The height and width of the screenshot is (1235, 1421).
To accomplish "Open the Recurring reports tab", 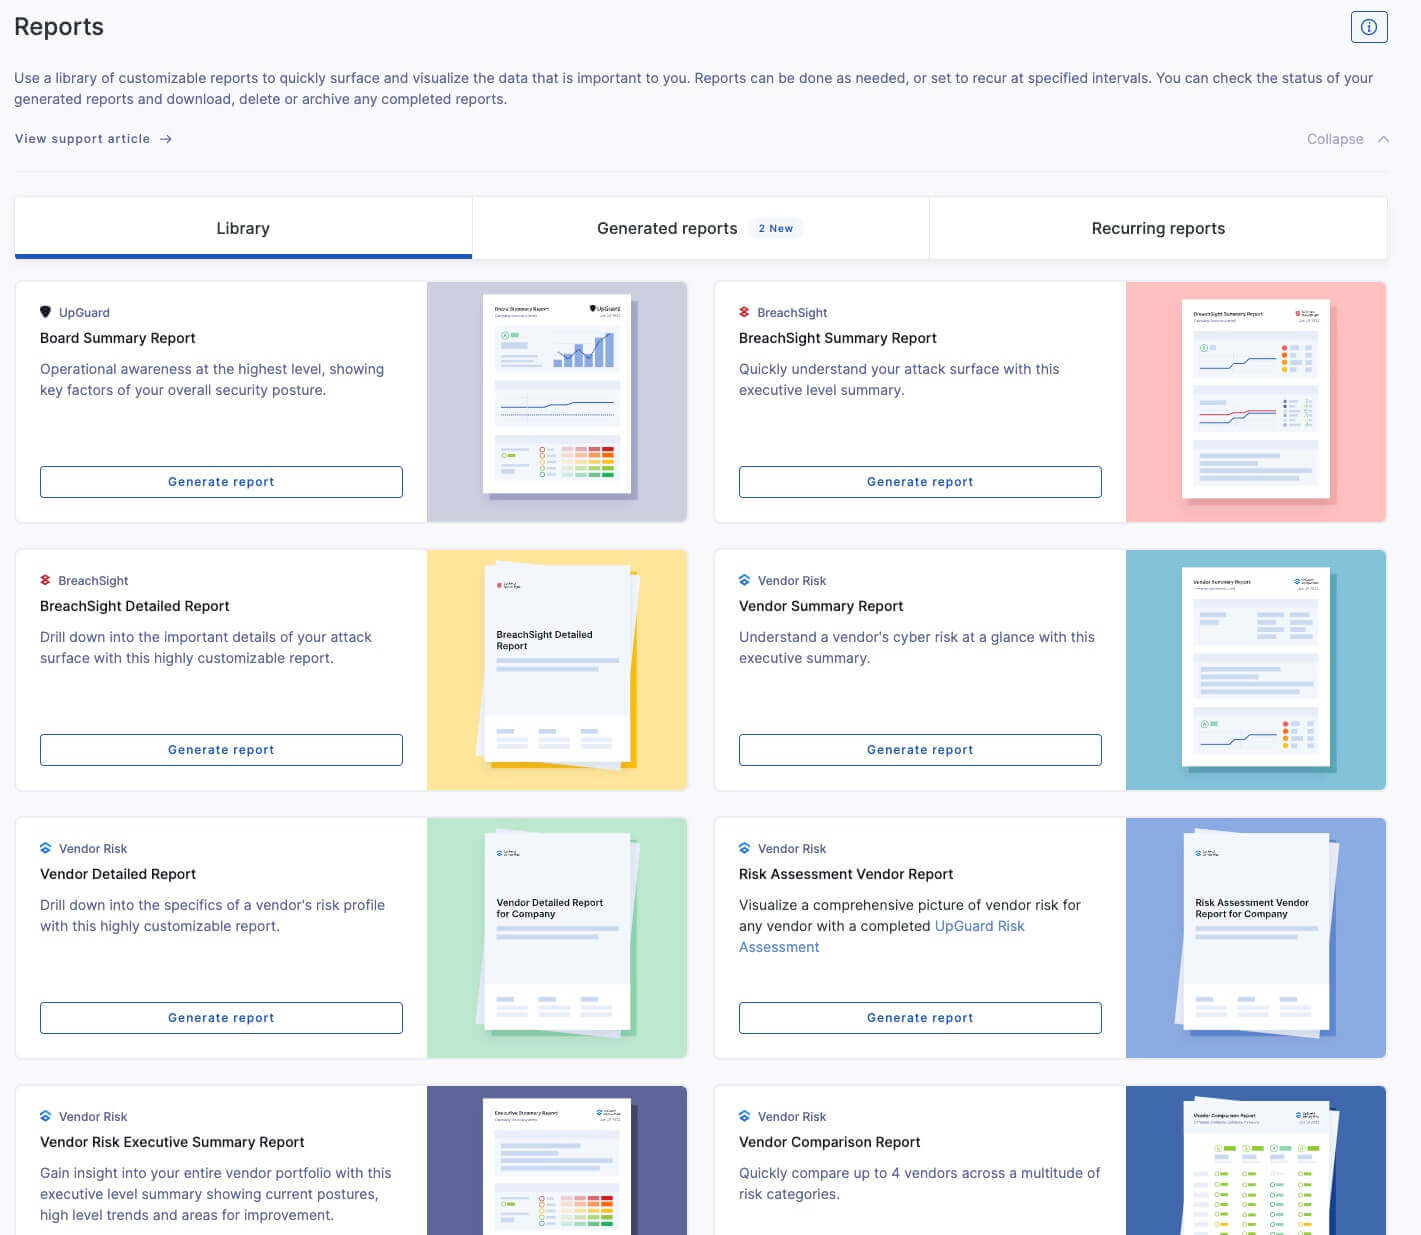I will 1158,228.
